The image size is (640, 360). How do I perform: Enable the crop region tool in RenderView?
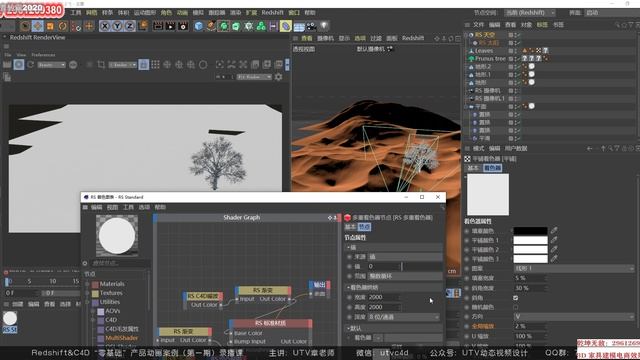(x=101, y=64)
